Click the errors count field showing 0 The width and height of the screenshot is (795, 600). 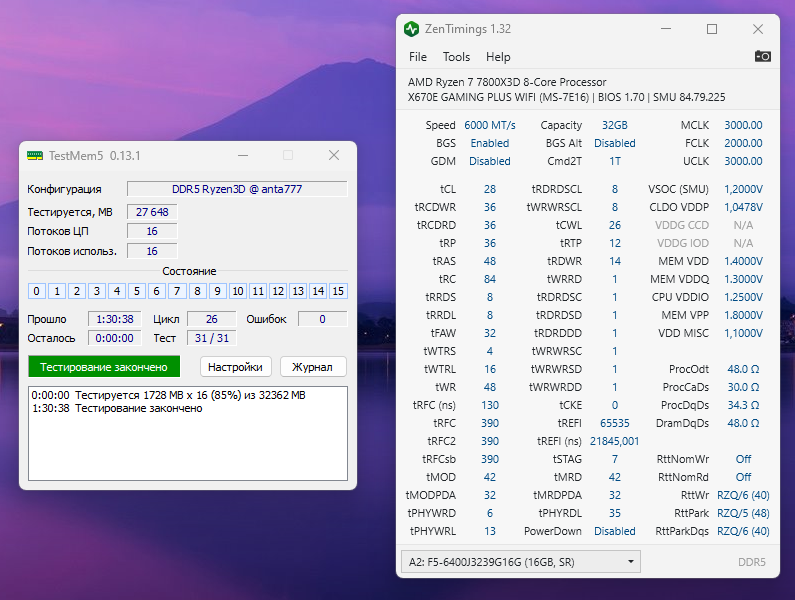[322, 319]
